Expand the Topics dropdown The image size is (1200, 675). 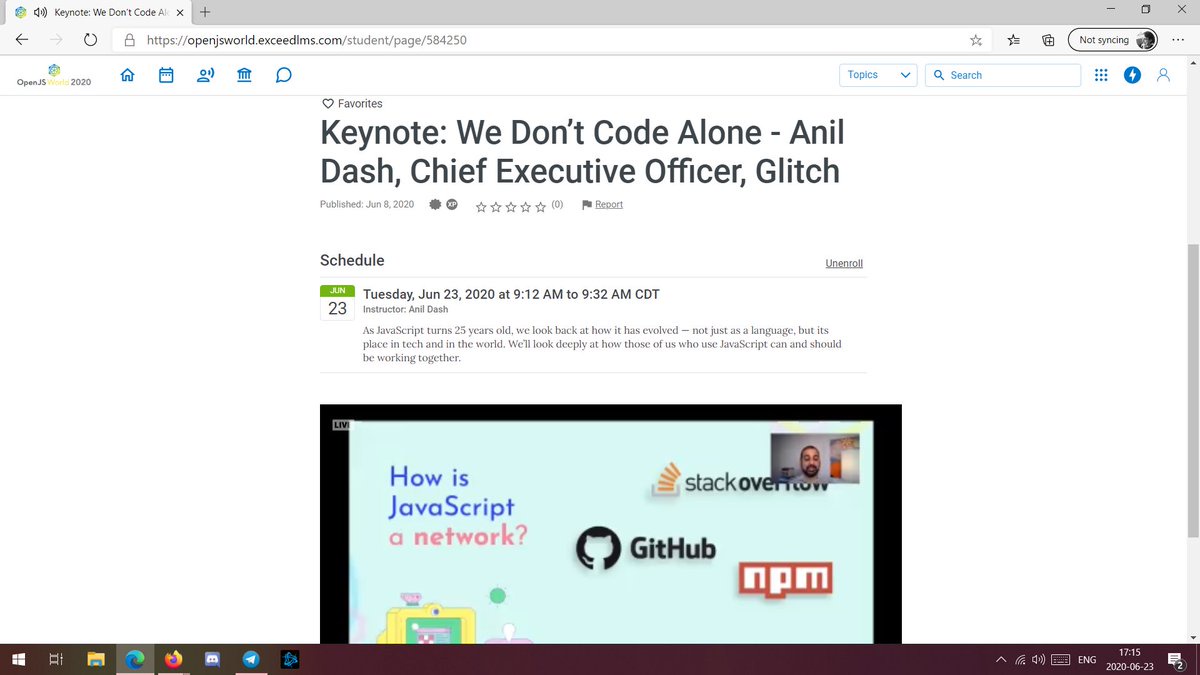coord(878,75)
